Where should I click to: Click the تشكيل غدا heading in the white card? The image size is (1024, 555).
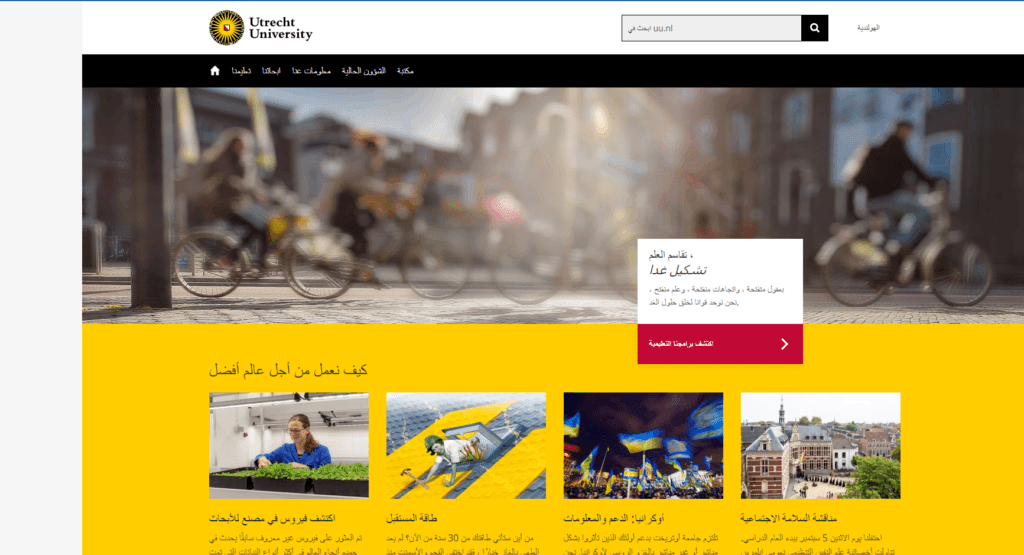679,270
